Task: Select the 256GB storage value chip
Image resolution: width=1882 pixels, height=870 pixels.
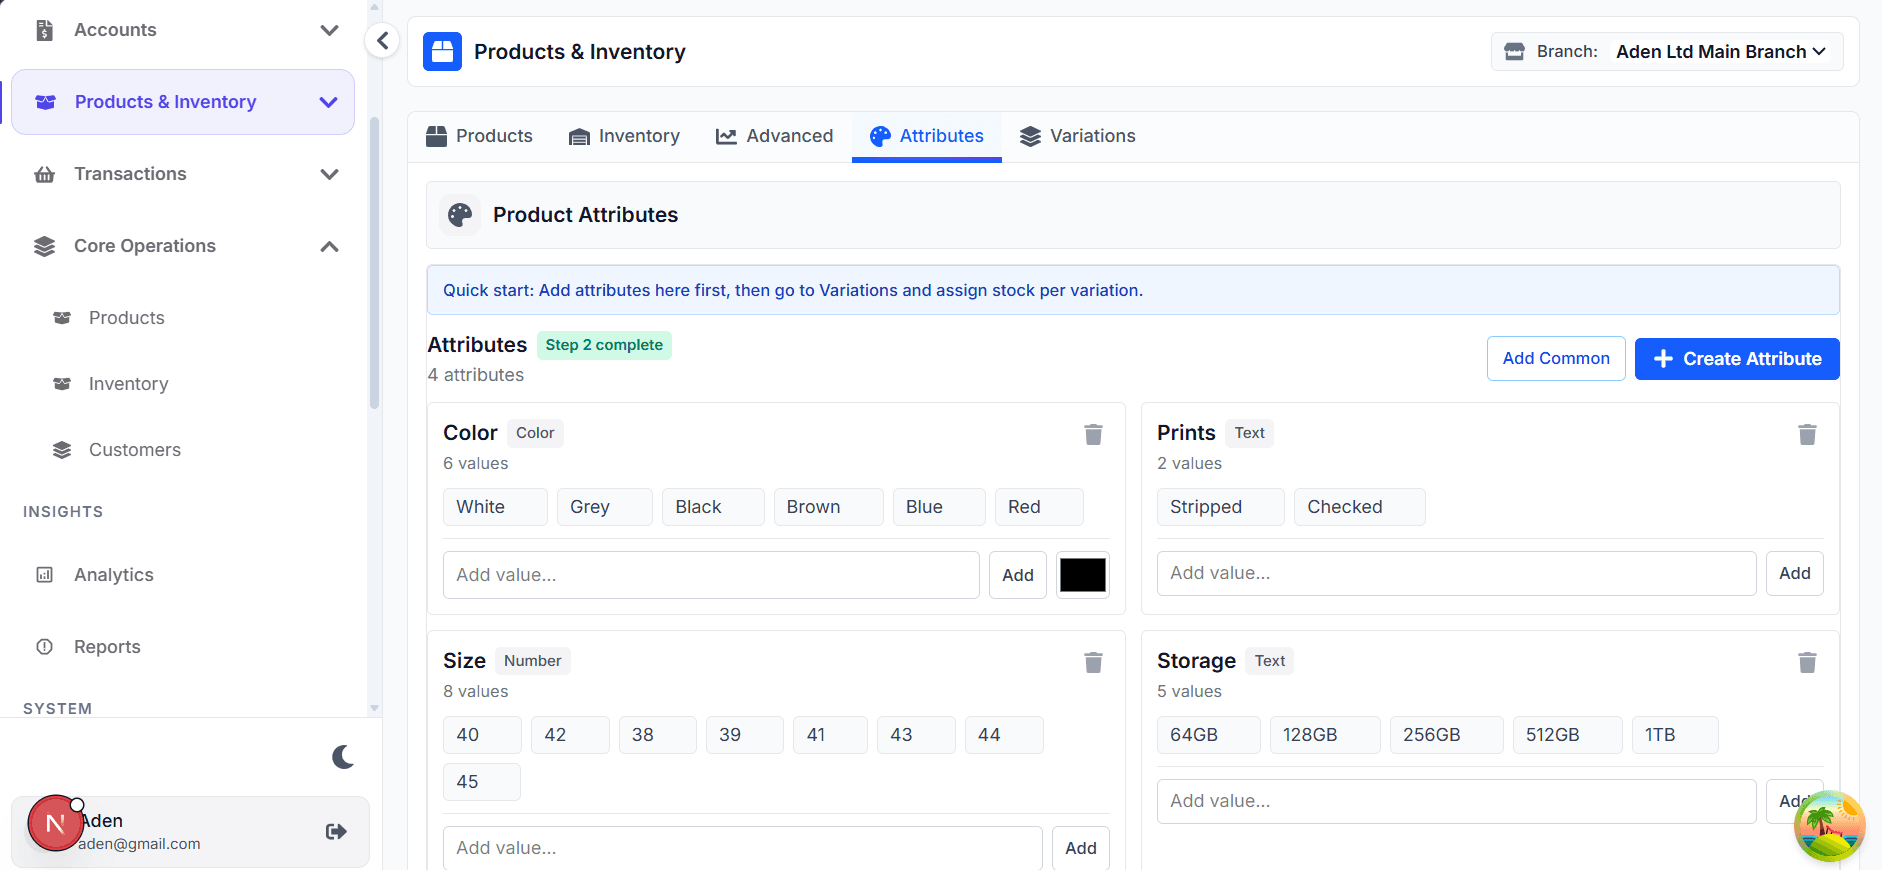Action: pos(1446,735)
